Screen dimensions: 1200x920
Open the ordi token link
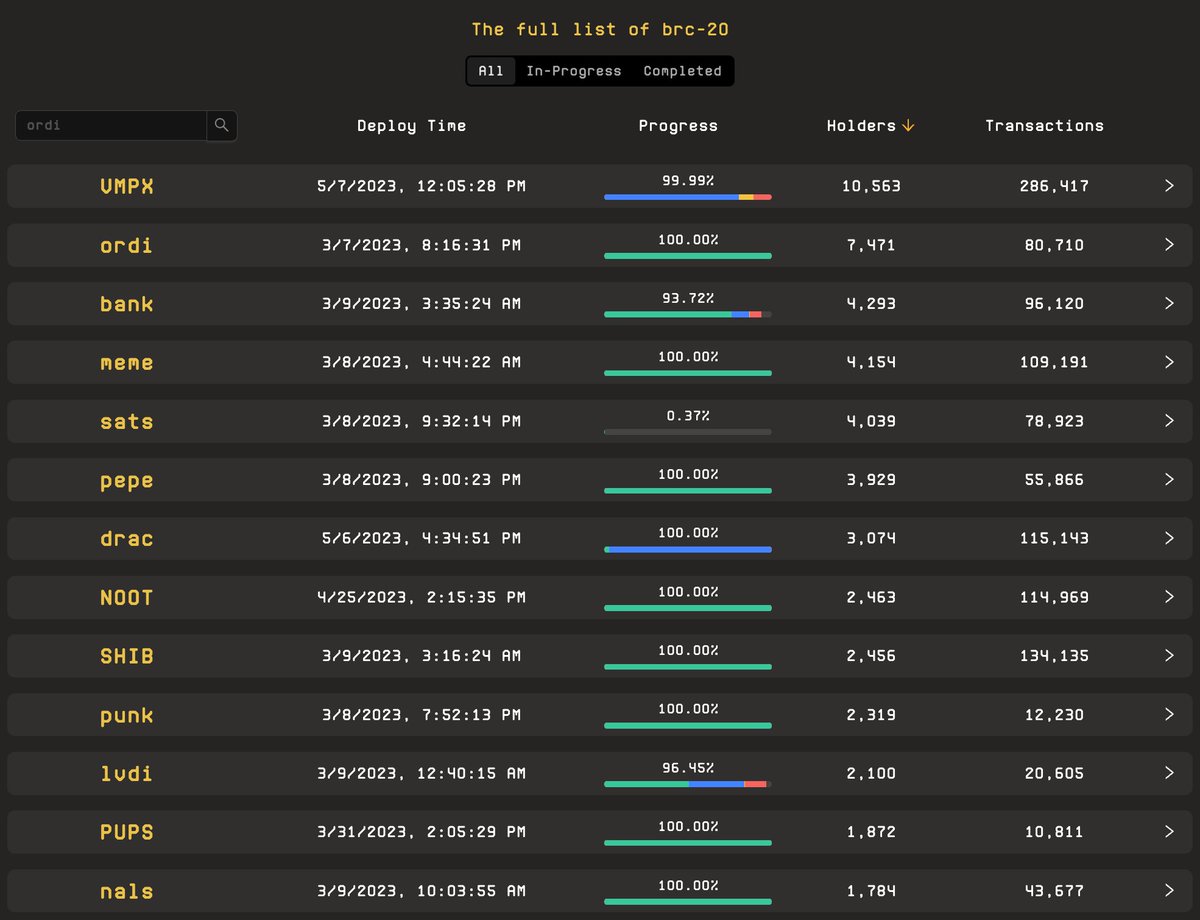[x=127, y=245]
